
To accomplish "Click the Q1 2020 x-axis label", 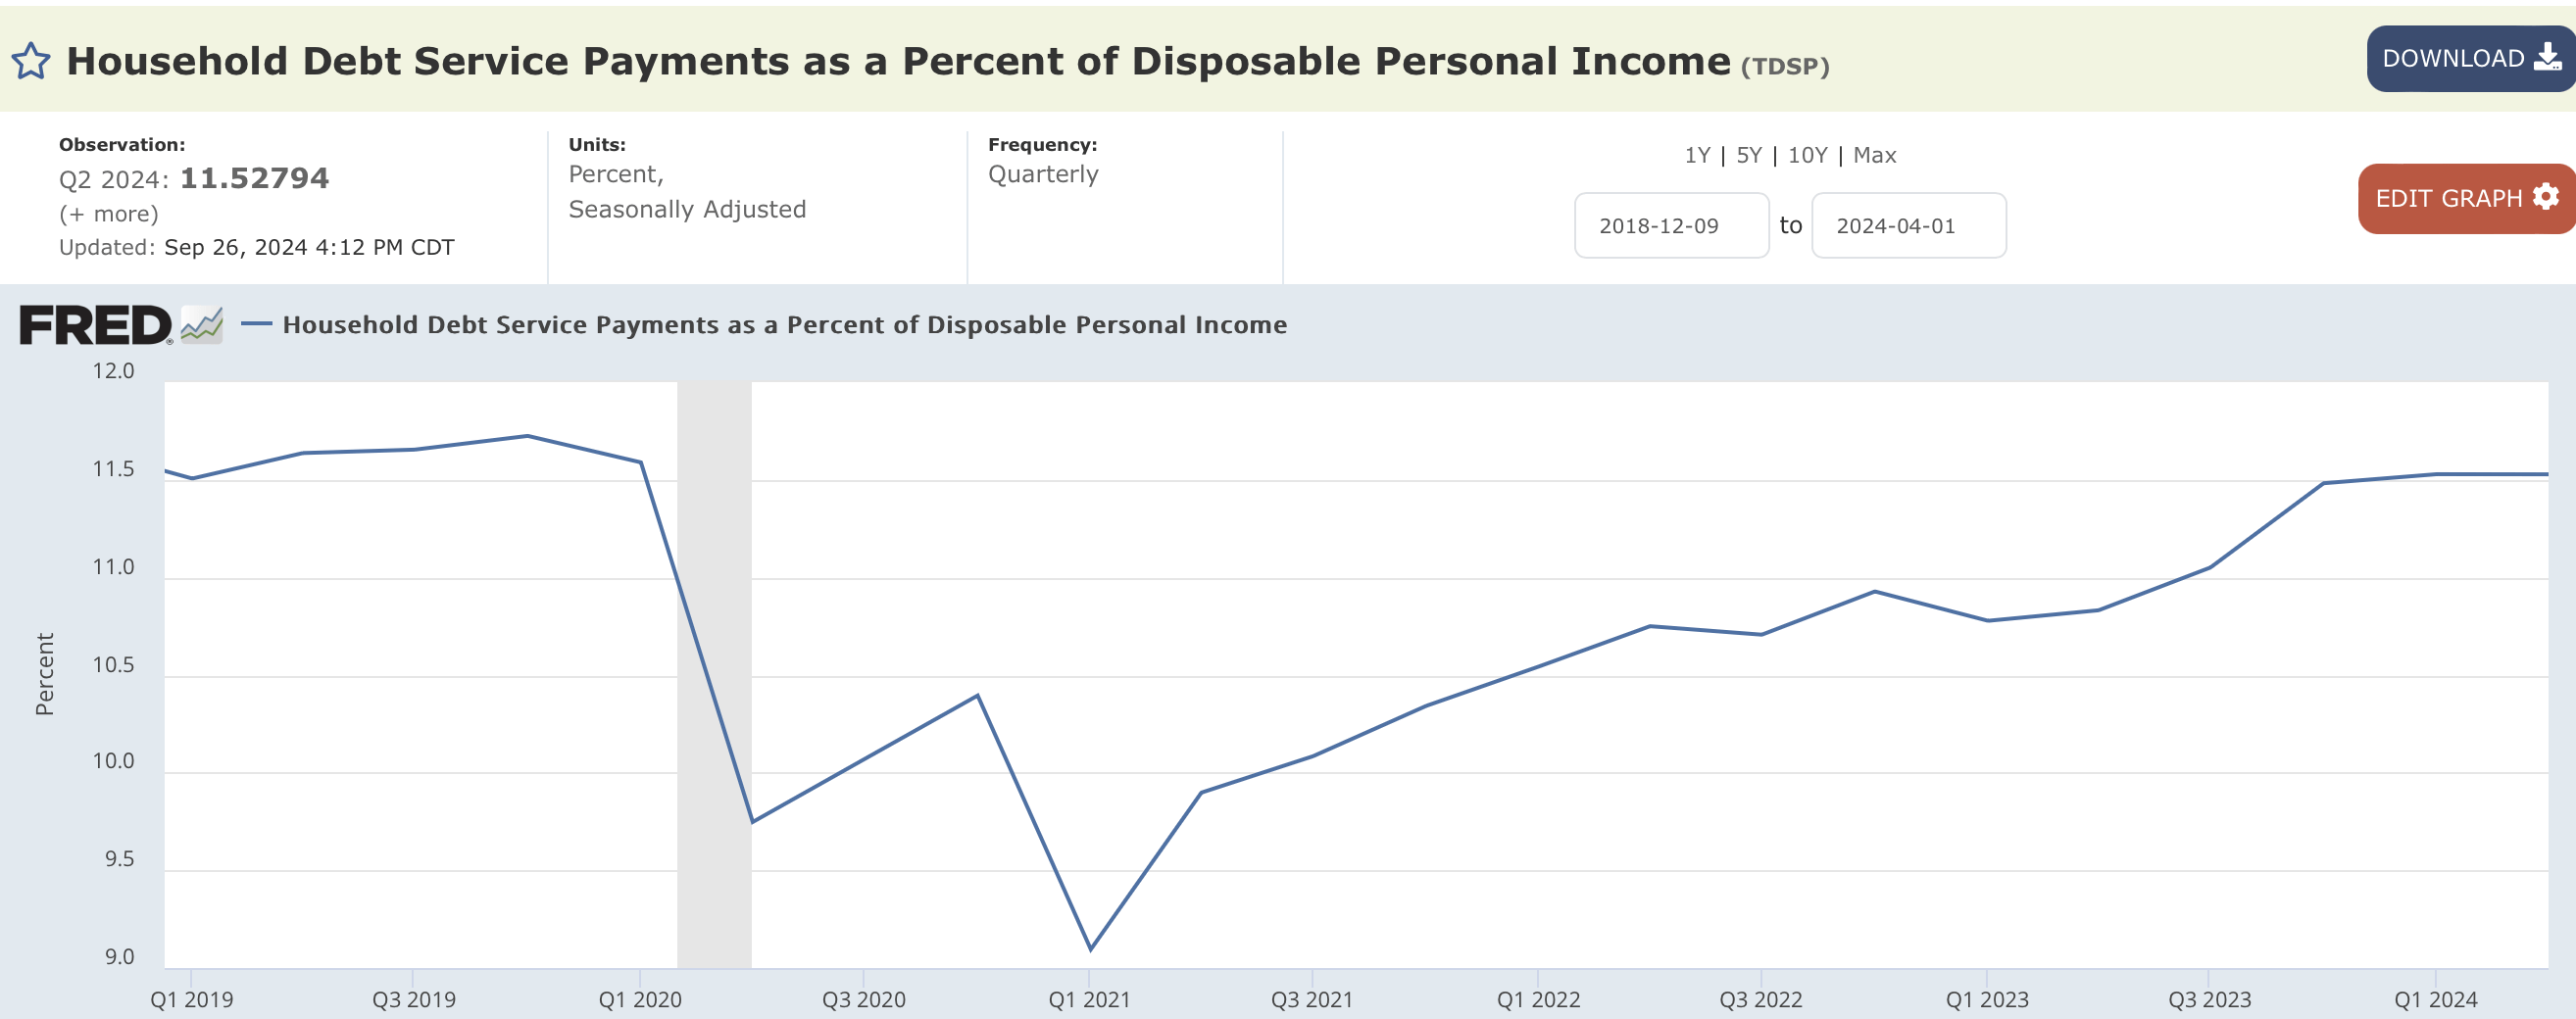I will click(640, 999).
